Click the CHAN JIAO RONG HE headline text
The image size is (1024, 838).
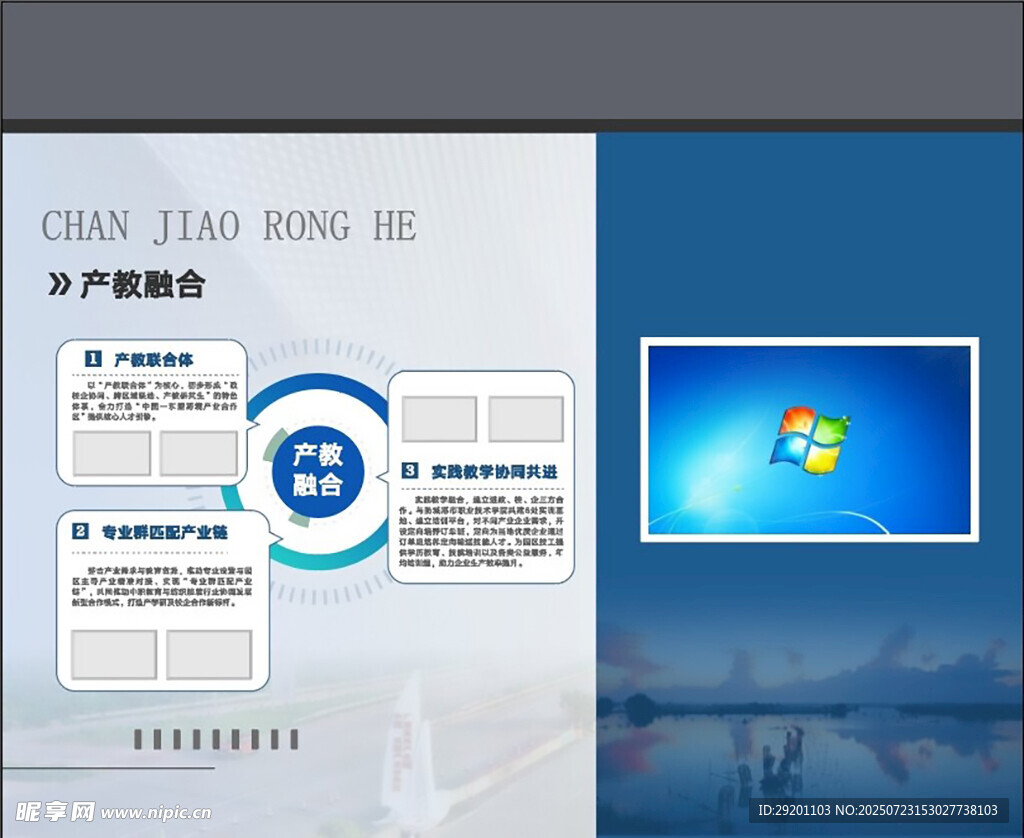coord(229,227)
